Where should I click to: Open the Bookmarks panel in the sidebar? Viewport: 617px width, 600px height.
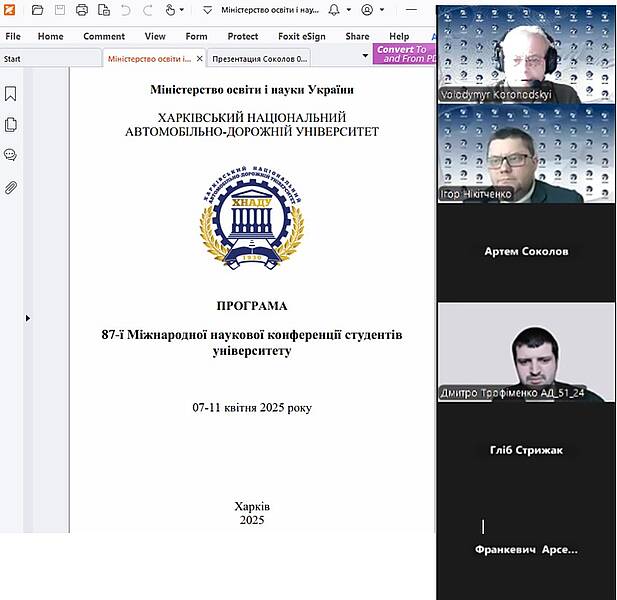pyautogui.click(x=11, y=94)
